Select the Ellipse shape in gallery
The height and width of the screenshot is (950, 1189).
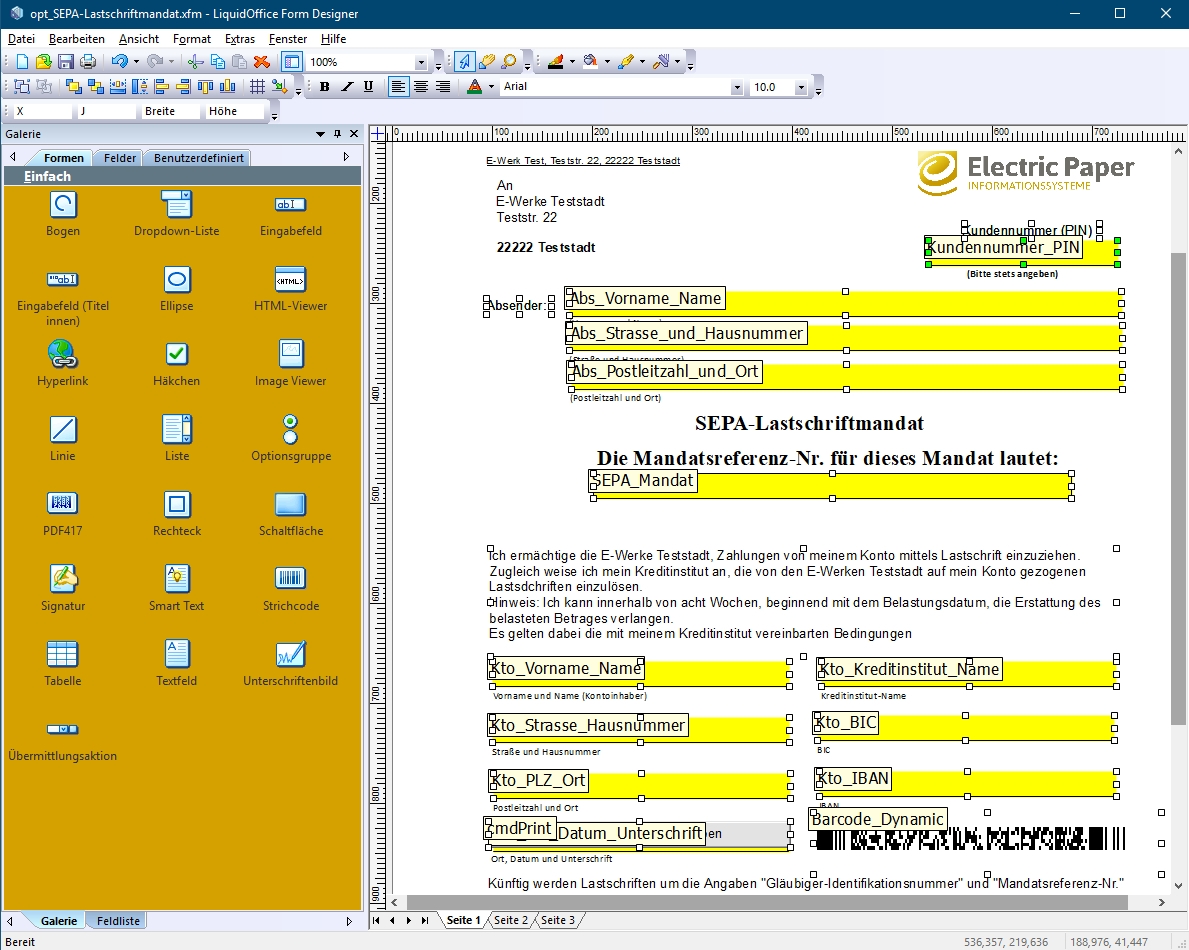click(177, 290)
